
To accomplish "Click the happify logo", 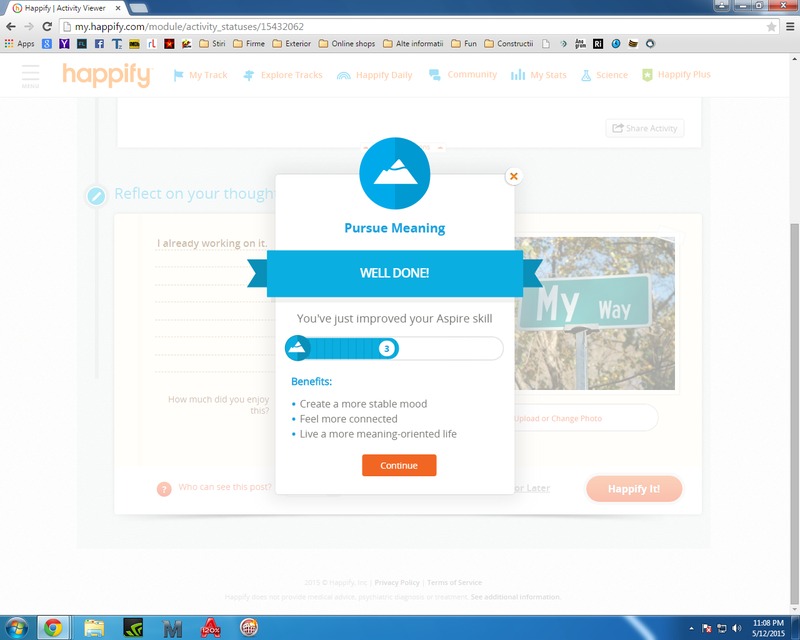I will [107, 75].
